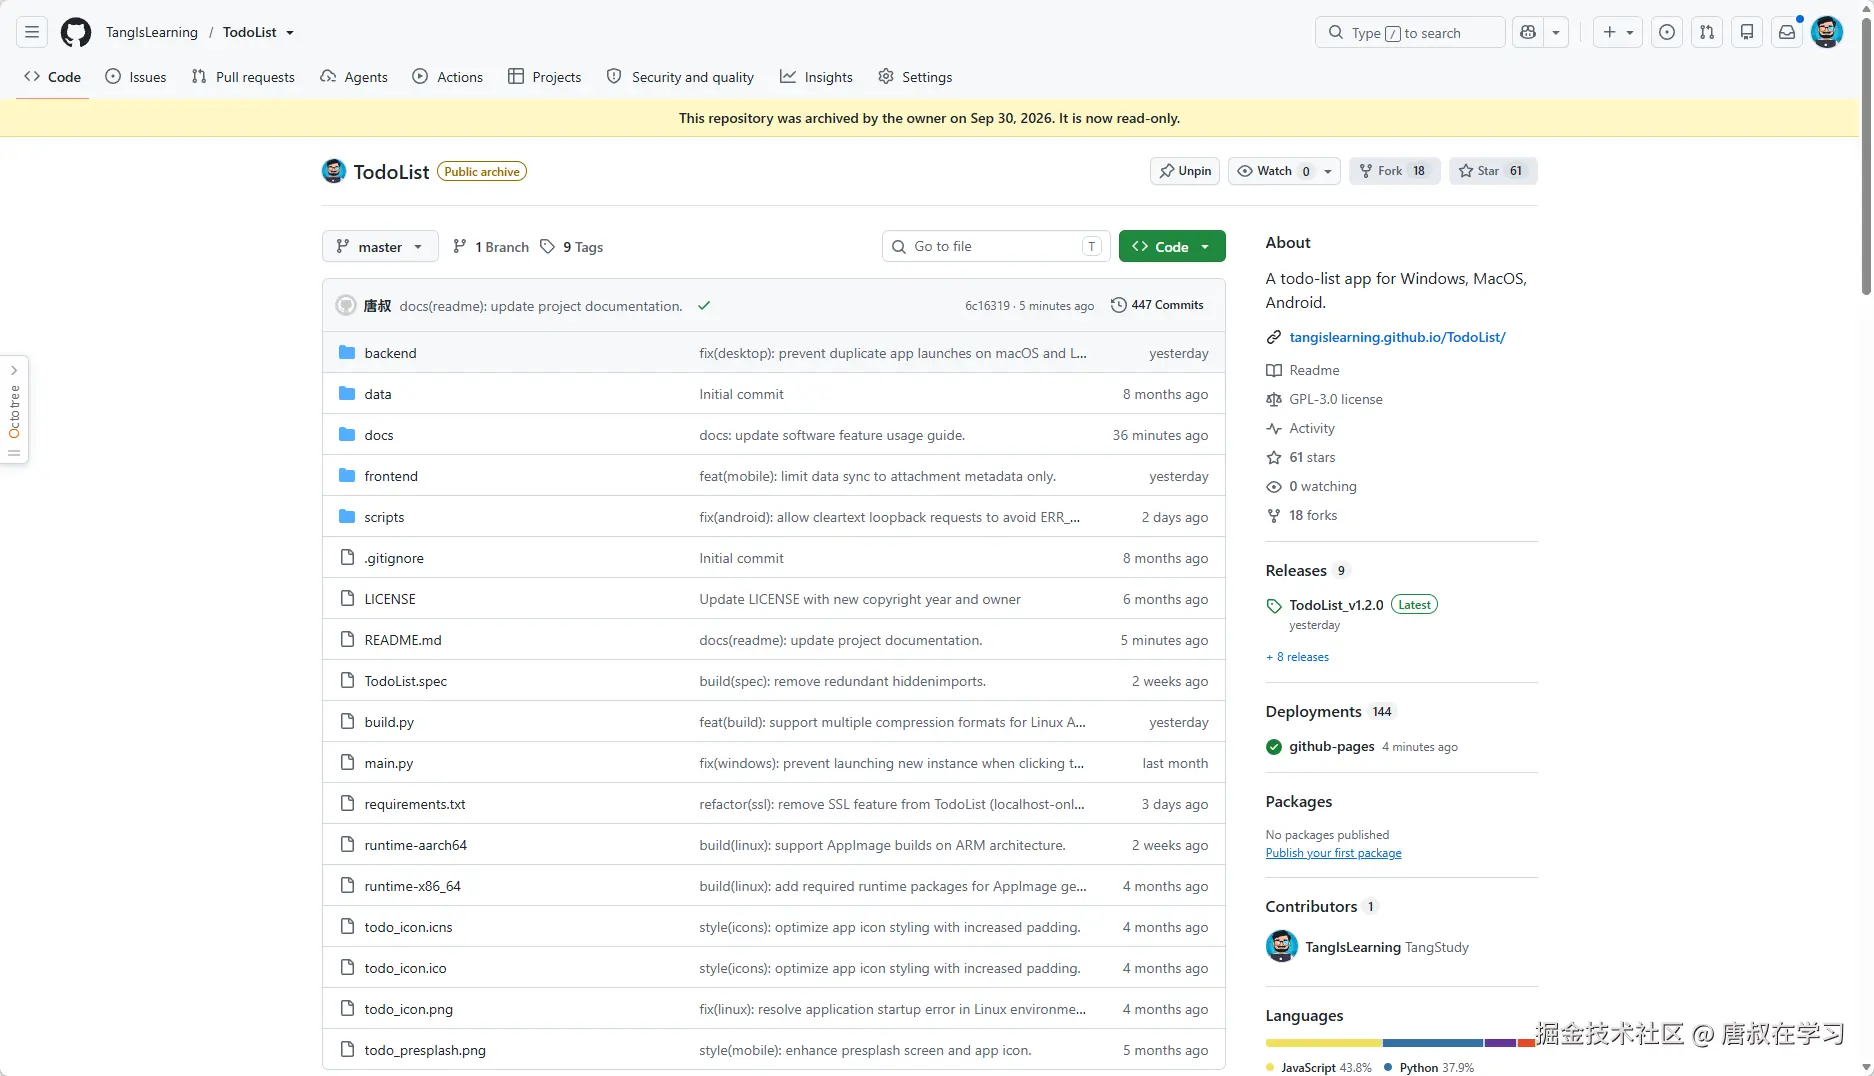The width and height of the screenshot is (1874, 1076).
Task: Click the Python segment of language bar
Action: pyautogui.click(x=1434, y=1043)
